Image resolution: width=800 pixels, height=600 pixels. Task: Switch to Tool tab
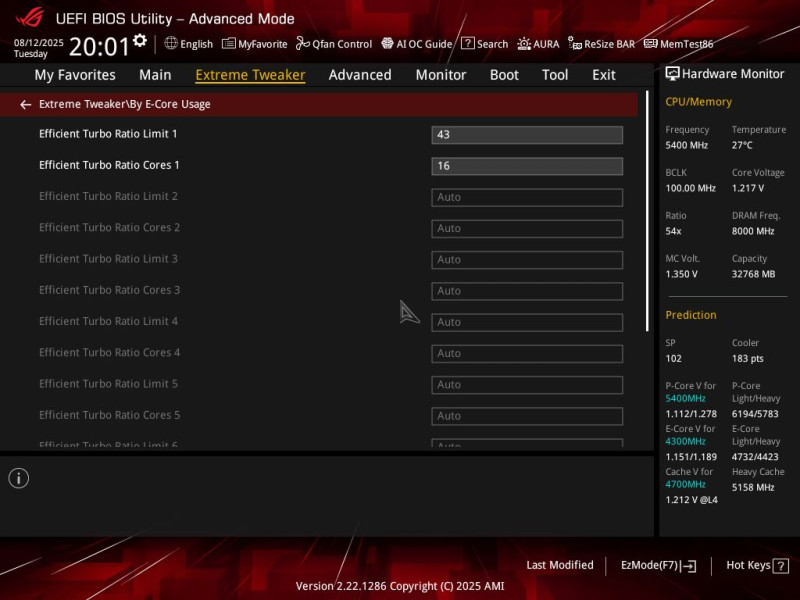coord(555,75)
